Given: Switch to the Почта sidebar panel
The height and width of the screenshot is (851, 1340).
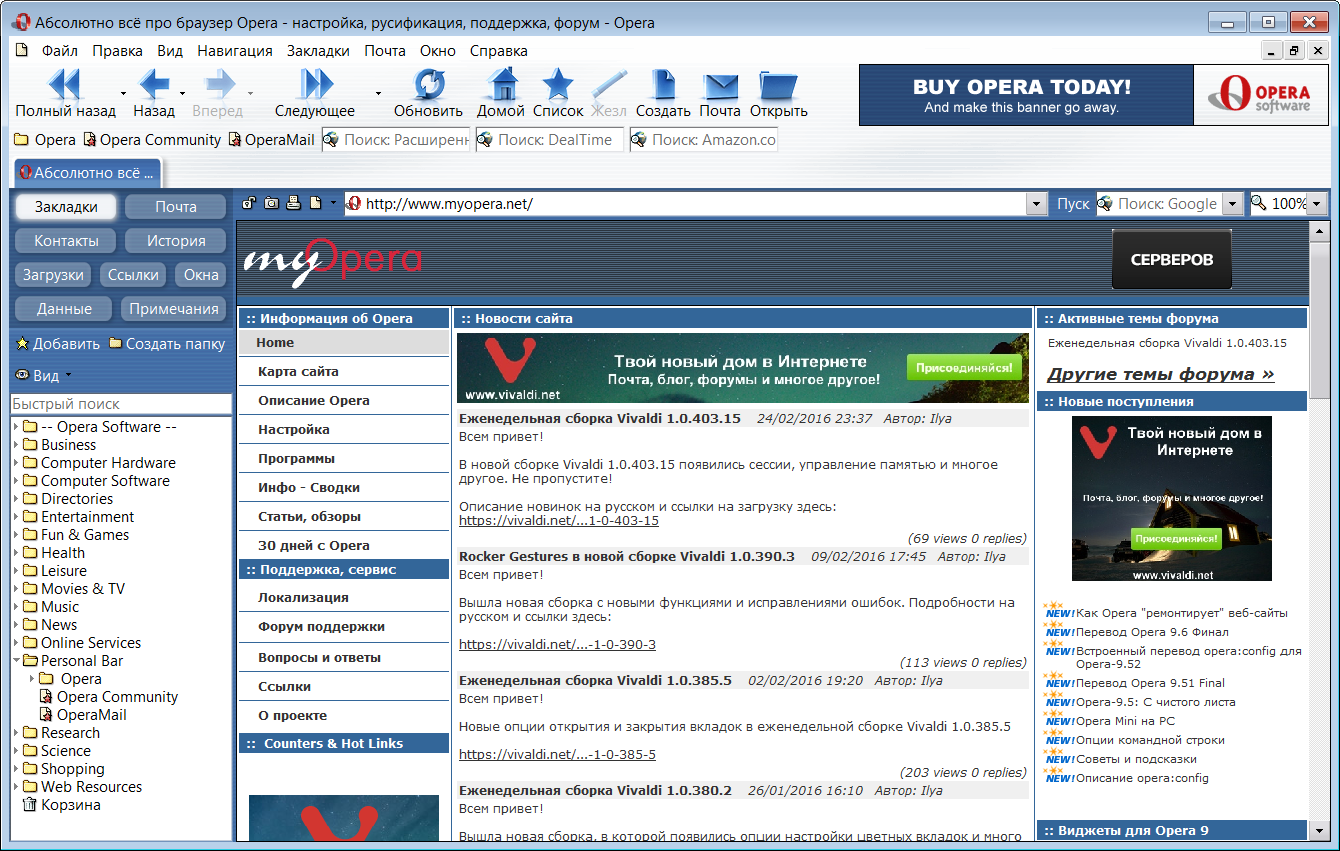Looking at the screenshot, I should 176,207.
